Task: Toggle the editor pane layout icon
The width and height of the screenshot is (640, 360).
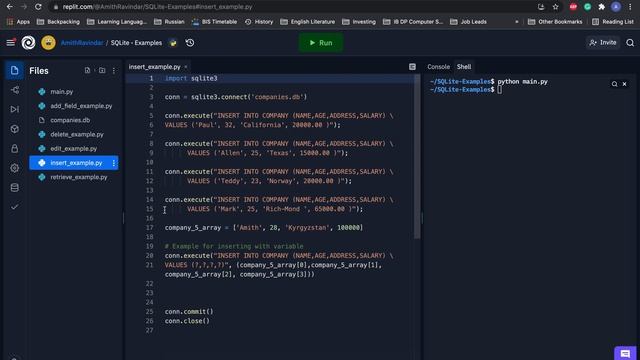Action: pos(412,67)
